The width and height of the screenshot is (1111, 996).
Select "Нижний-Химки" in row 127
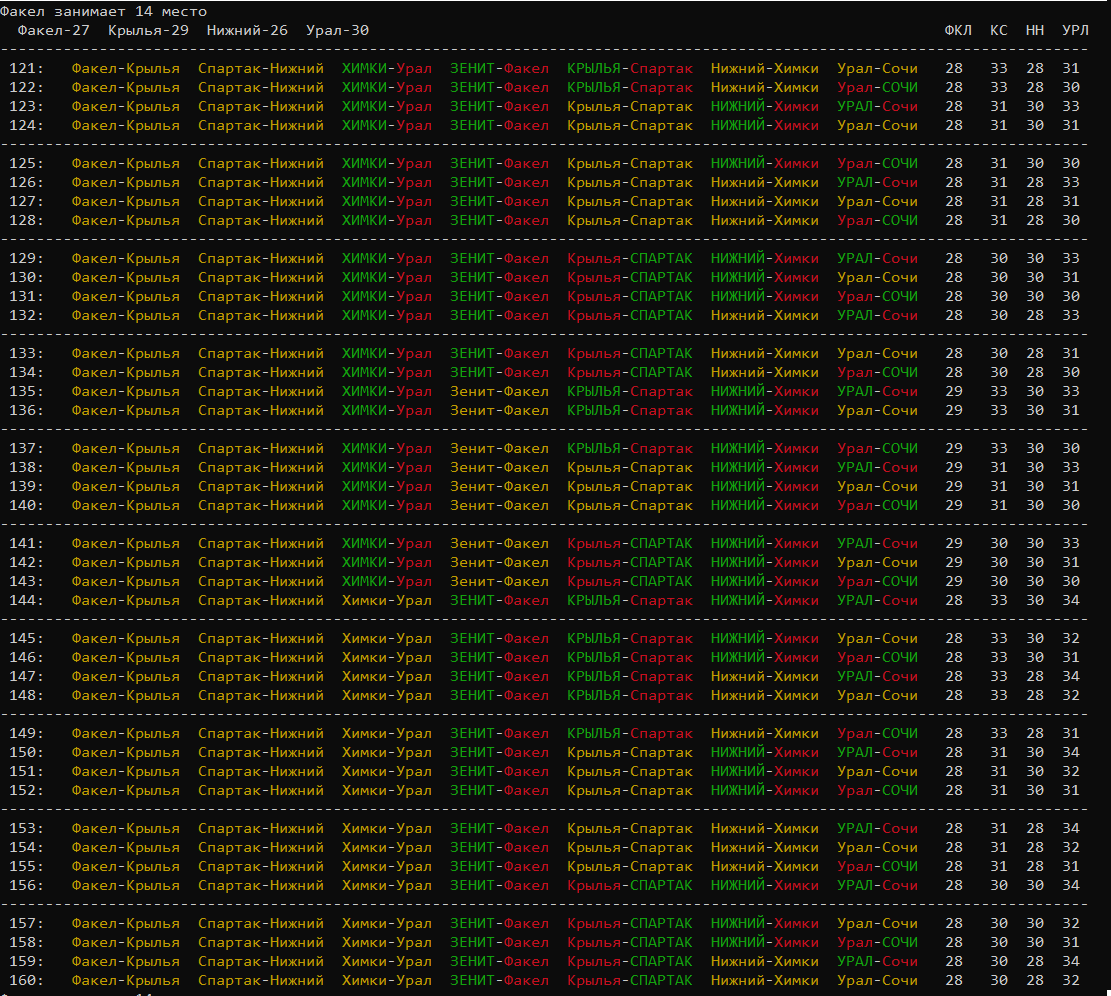[x=765, y=201]
